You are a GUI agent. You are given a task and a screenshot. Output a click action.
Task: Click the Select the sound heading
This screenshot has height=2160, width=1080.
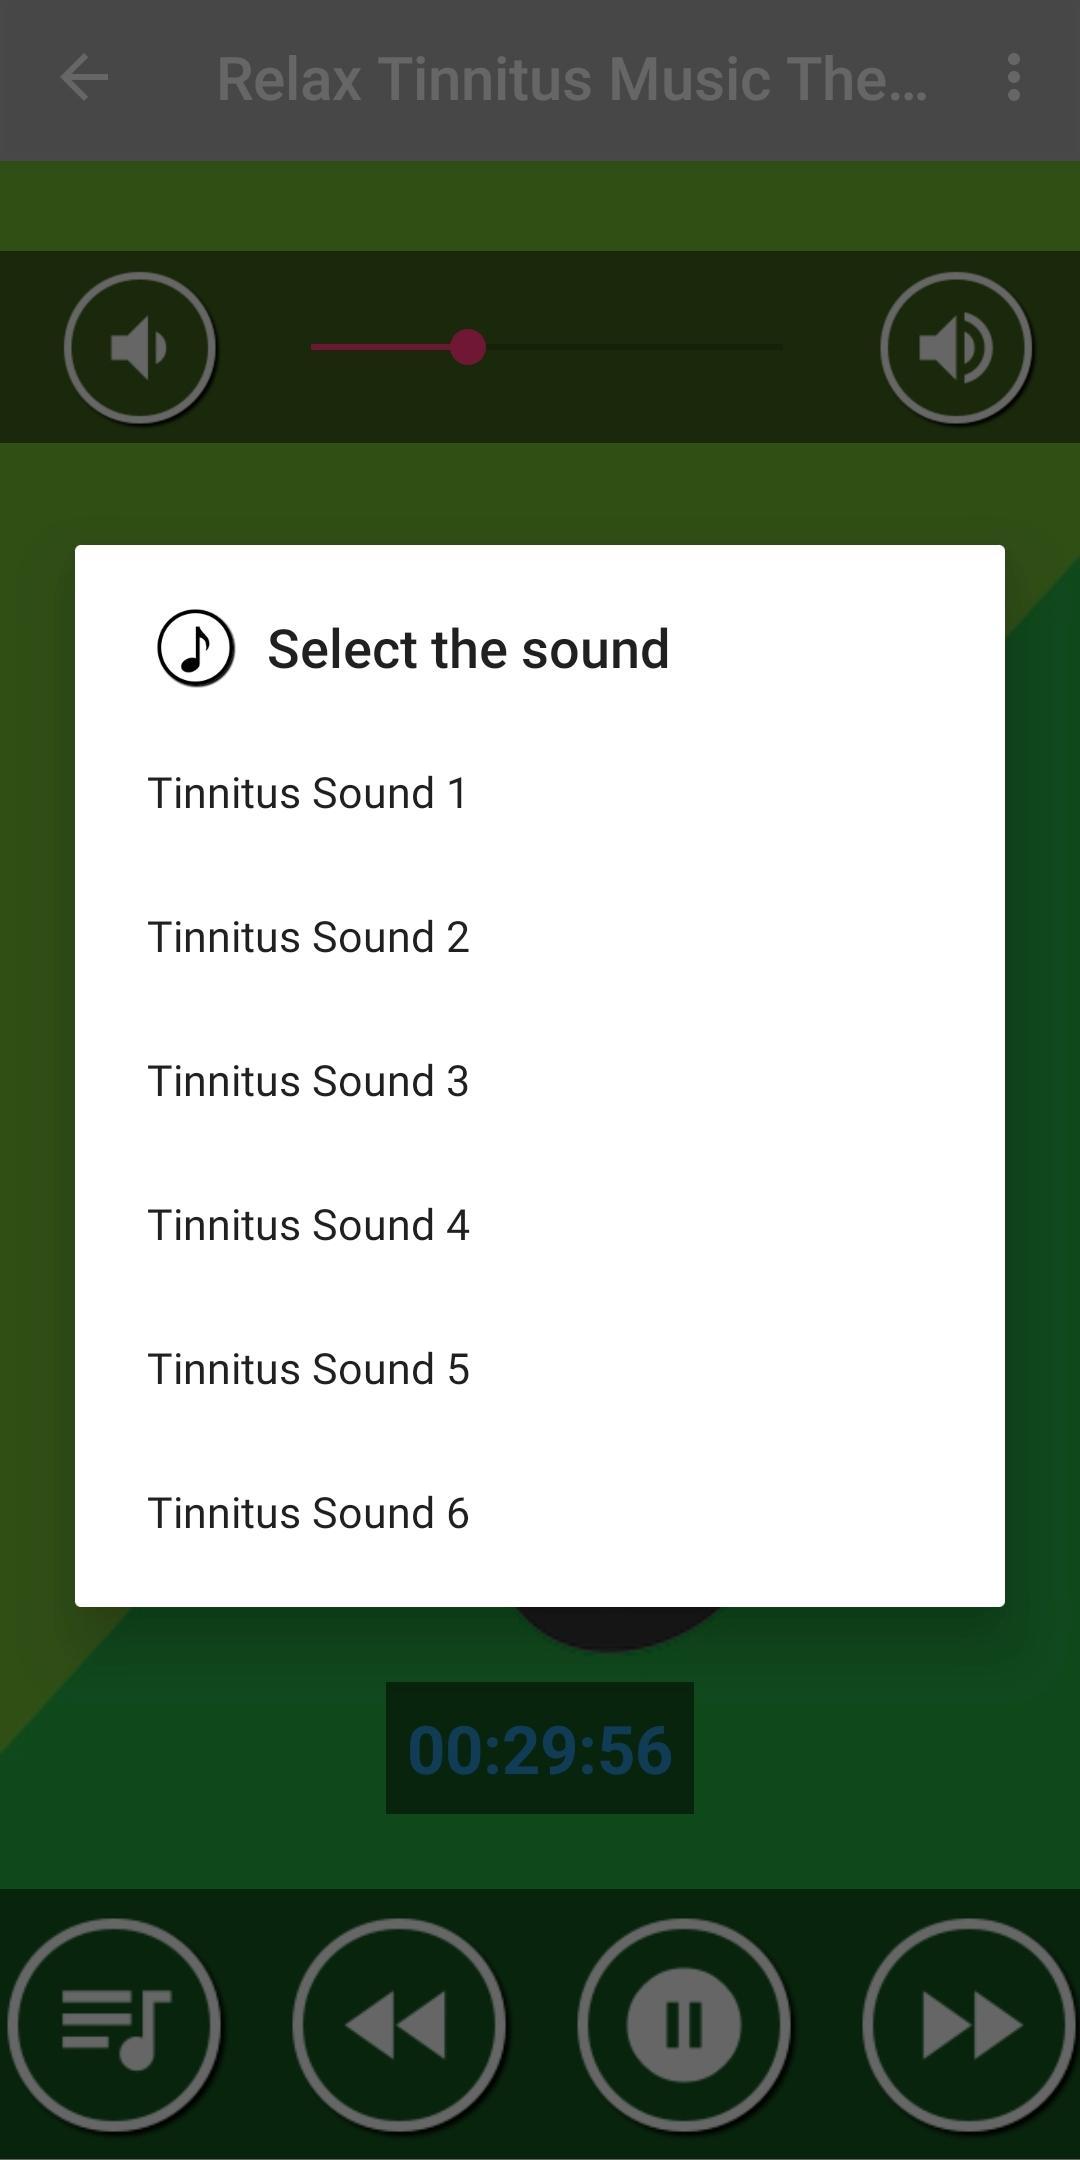(x=468, y=649)
